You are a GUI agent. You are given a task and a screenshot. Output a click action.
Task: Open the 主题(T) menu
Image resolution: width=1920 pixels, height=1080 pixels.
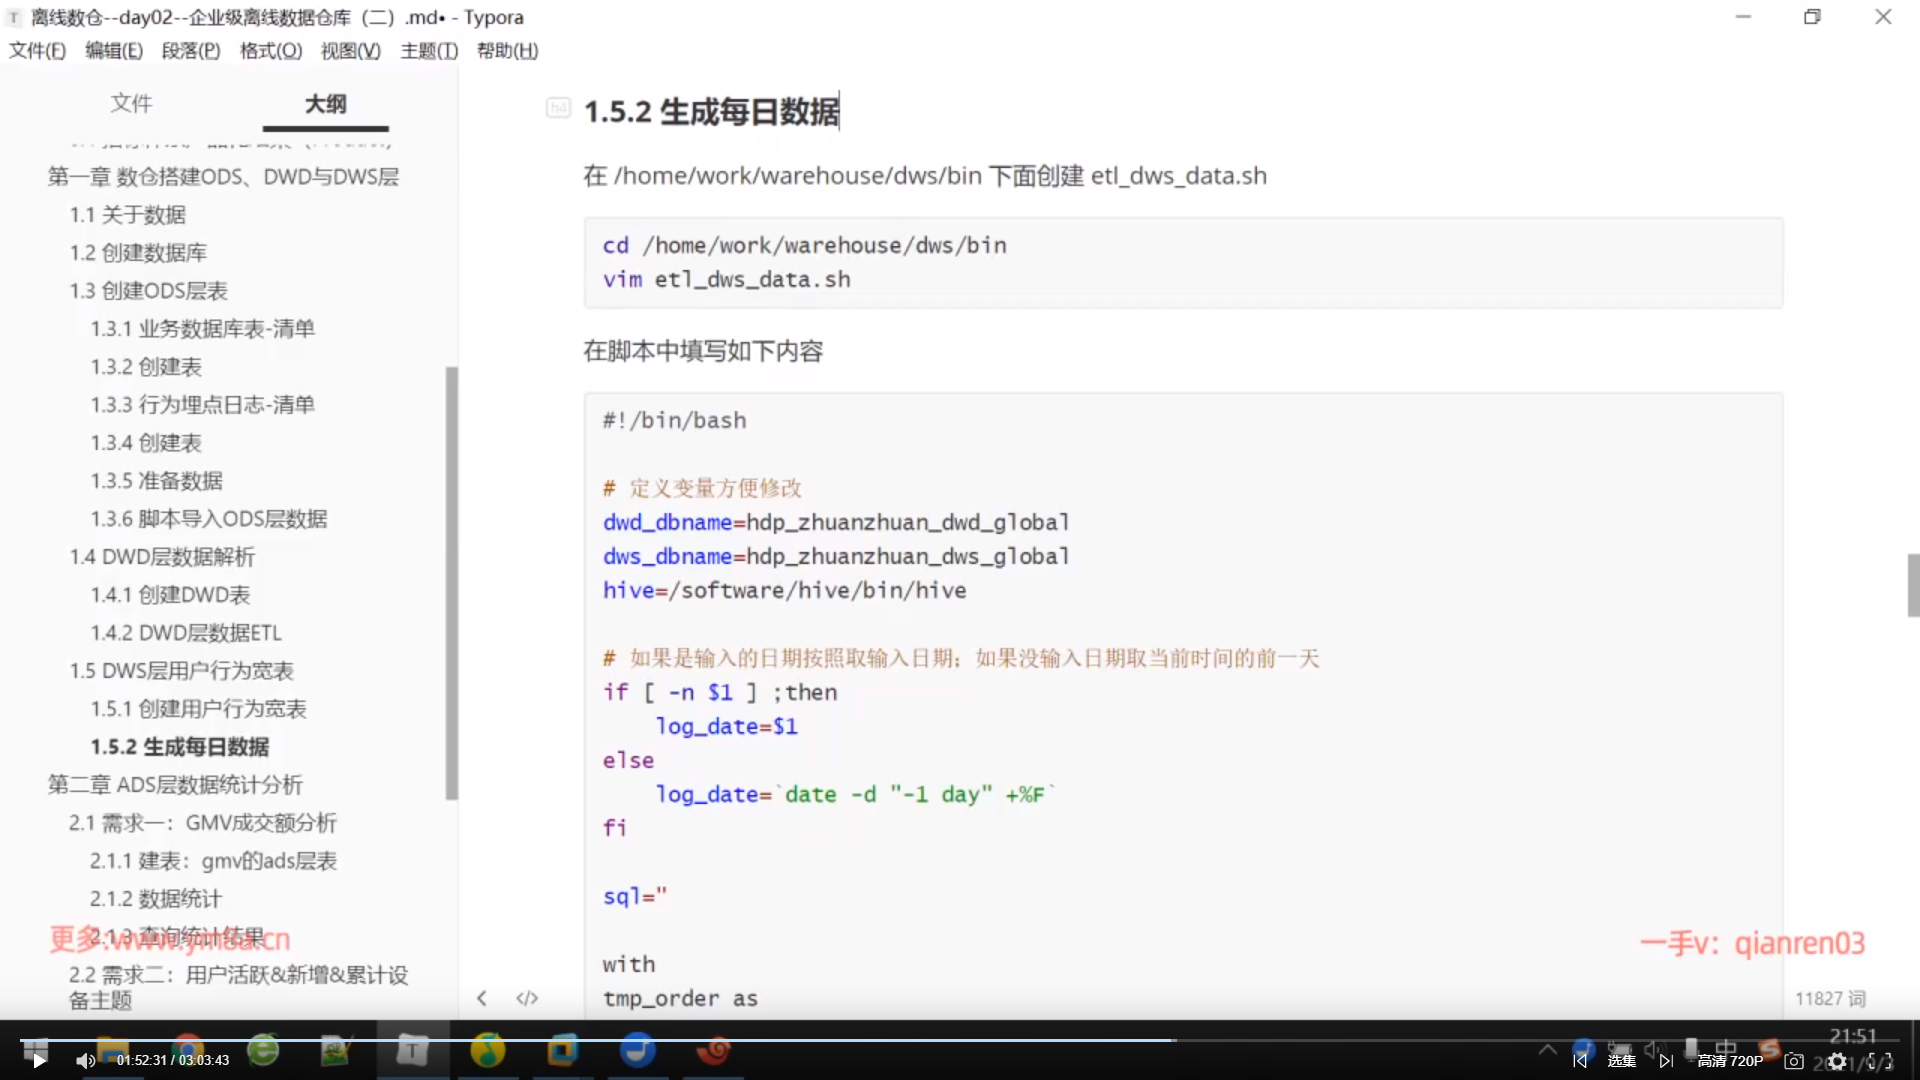(429, 50)
